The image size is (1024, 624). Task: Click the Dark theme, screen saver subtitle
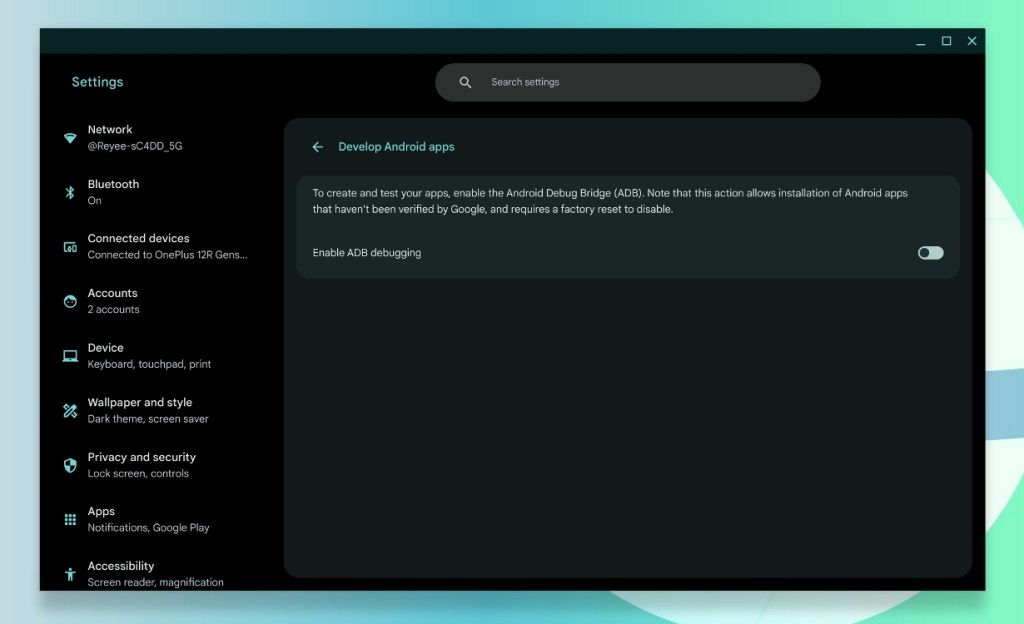tap(148, 419)
